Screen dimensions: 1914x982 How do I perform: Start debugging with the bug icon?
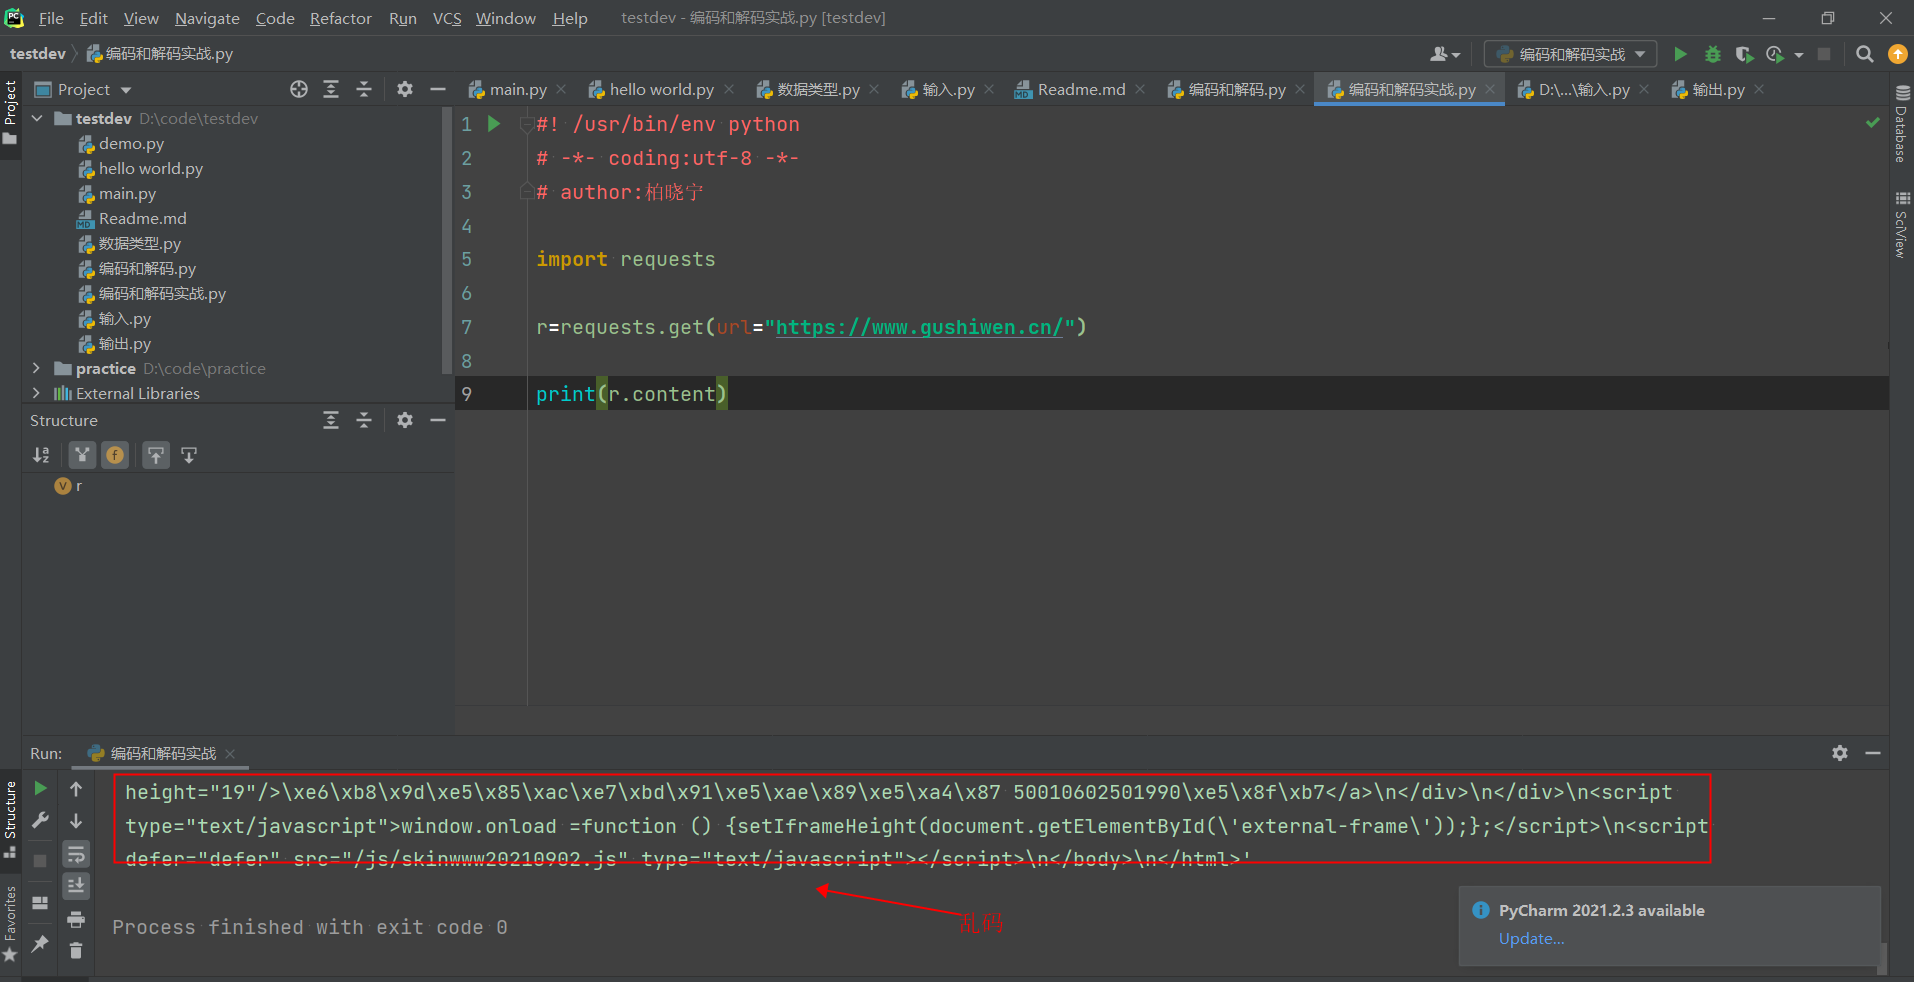click(x=1713, y=54)
